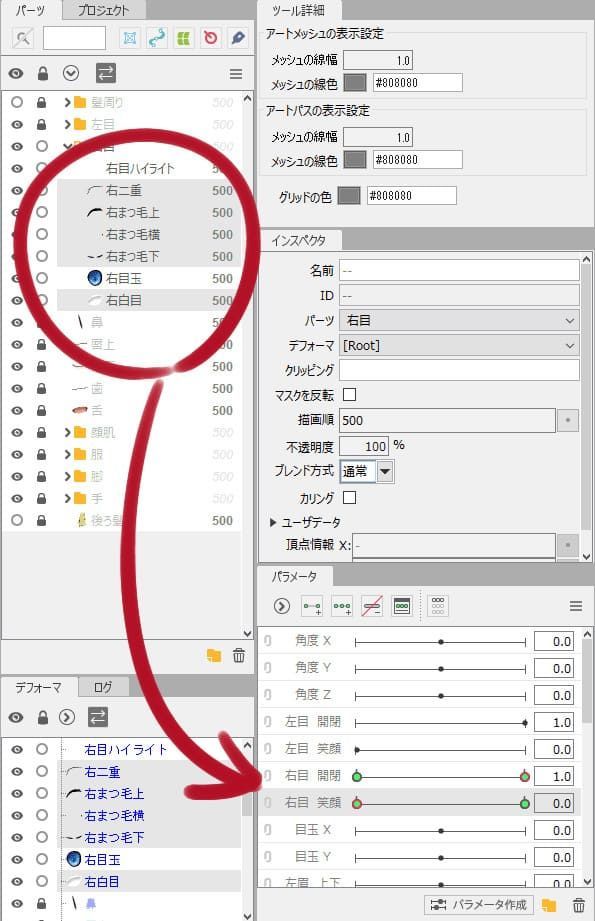595x921 pixels.
Task: Unlock the 顔肌 folder lock icon
Action: coord(41,432)
